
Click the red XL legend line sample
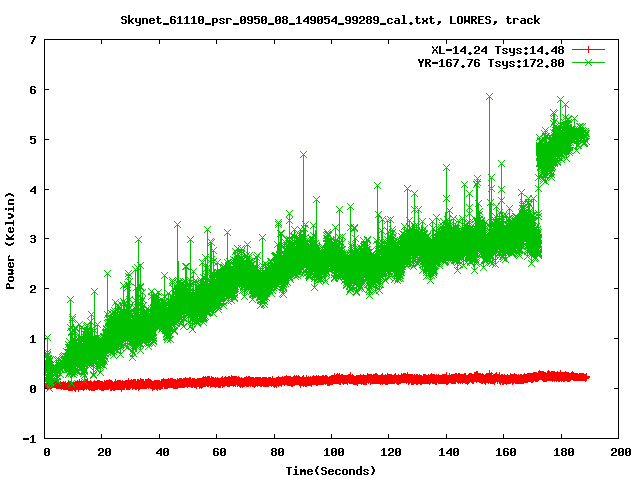click(x=589, y=49)
